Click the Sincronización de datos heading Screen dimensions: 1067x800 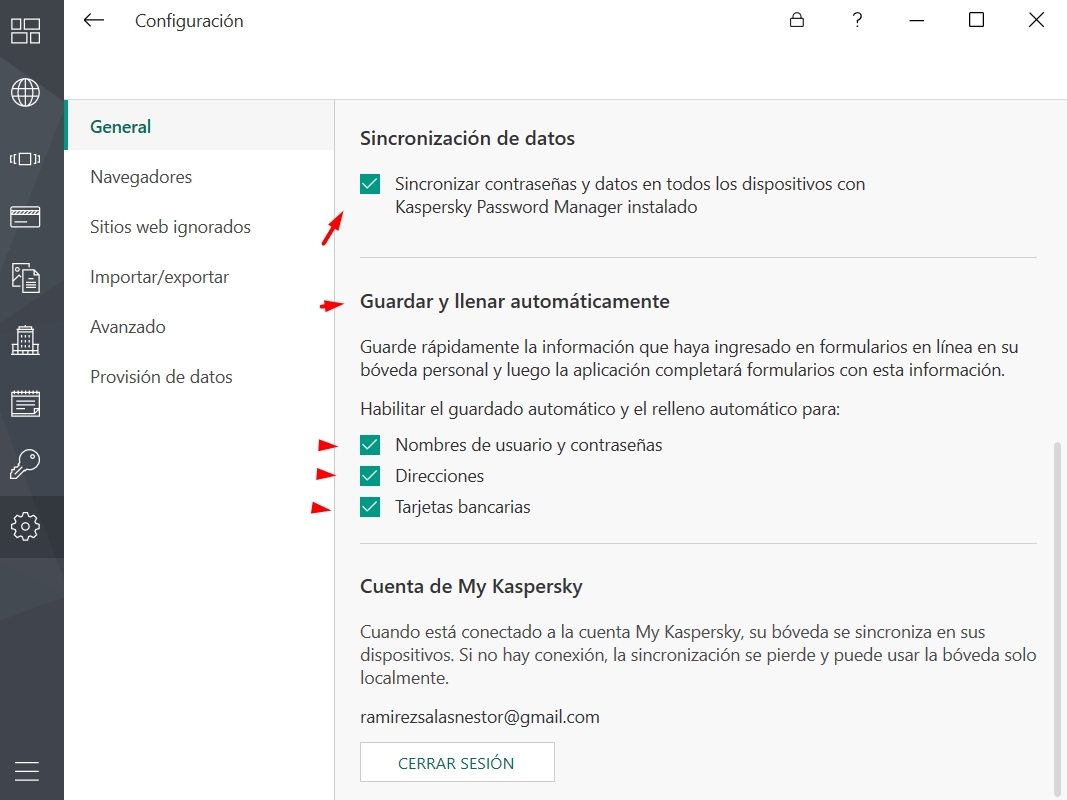467,138
